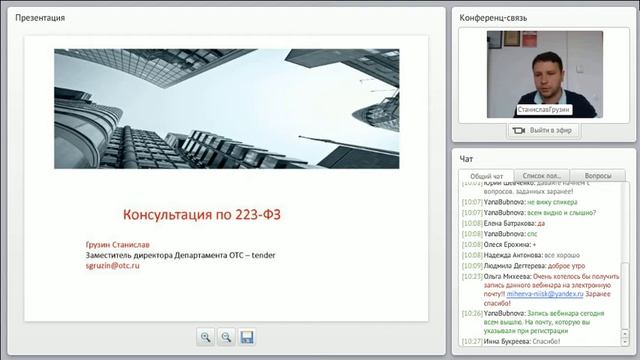
Task: Click the sgruzin@otc.ru email on the slide
Action: tap(113, 265)
